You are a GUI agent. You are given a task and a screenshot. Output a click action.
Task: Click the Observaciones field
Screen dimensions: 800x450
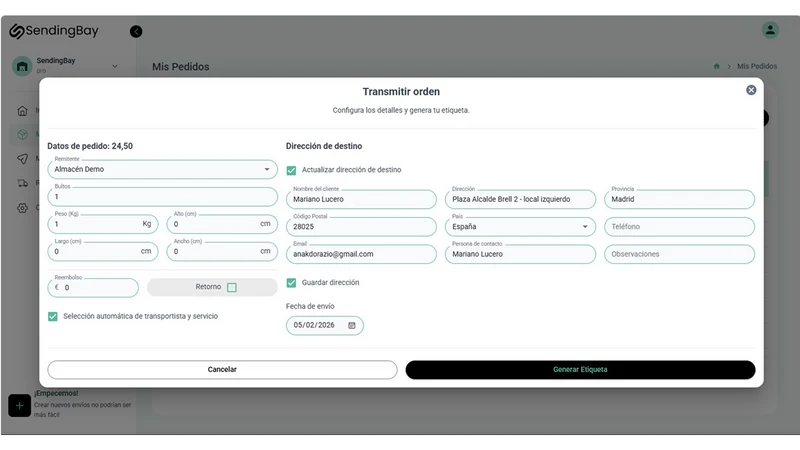(x=679, y=254)
